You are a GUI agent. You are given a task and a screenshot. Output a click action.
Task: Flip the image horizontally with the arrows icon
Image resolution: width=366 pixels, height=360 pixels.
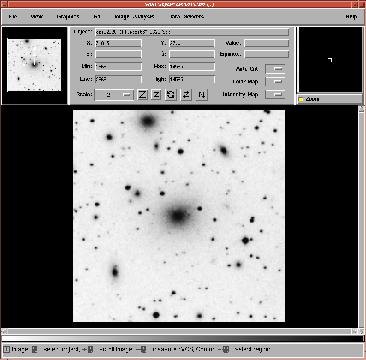click(186, 95)
